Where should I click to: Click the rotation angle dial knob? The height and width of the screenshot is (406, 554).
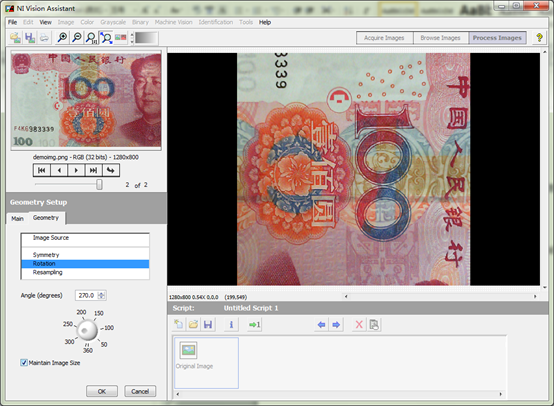[87, 330]
